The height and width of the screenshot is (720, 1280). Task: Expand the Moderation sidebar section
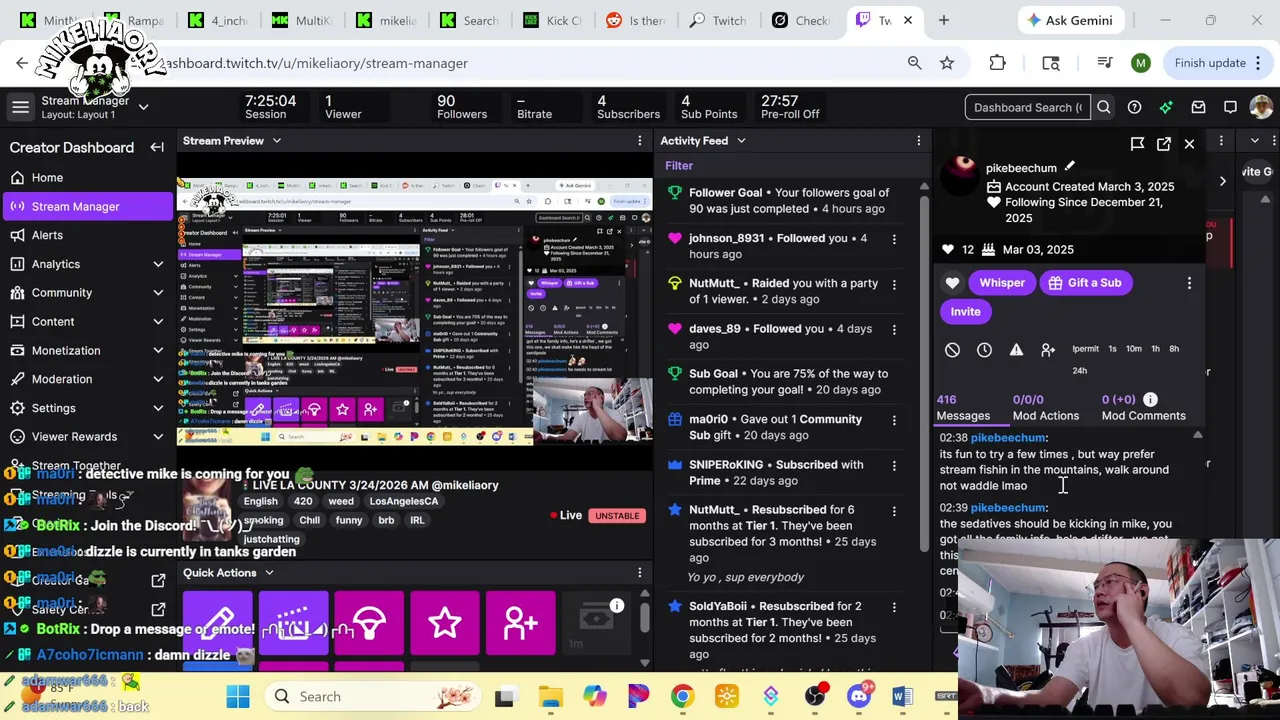click(x=158, y=379)
